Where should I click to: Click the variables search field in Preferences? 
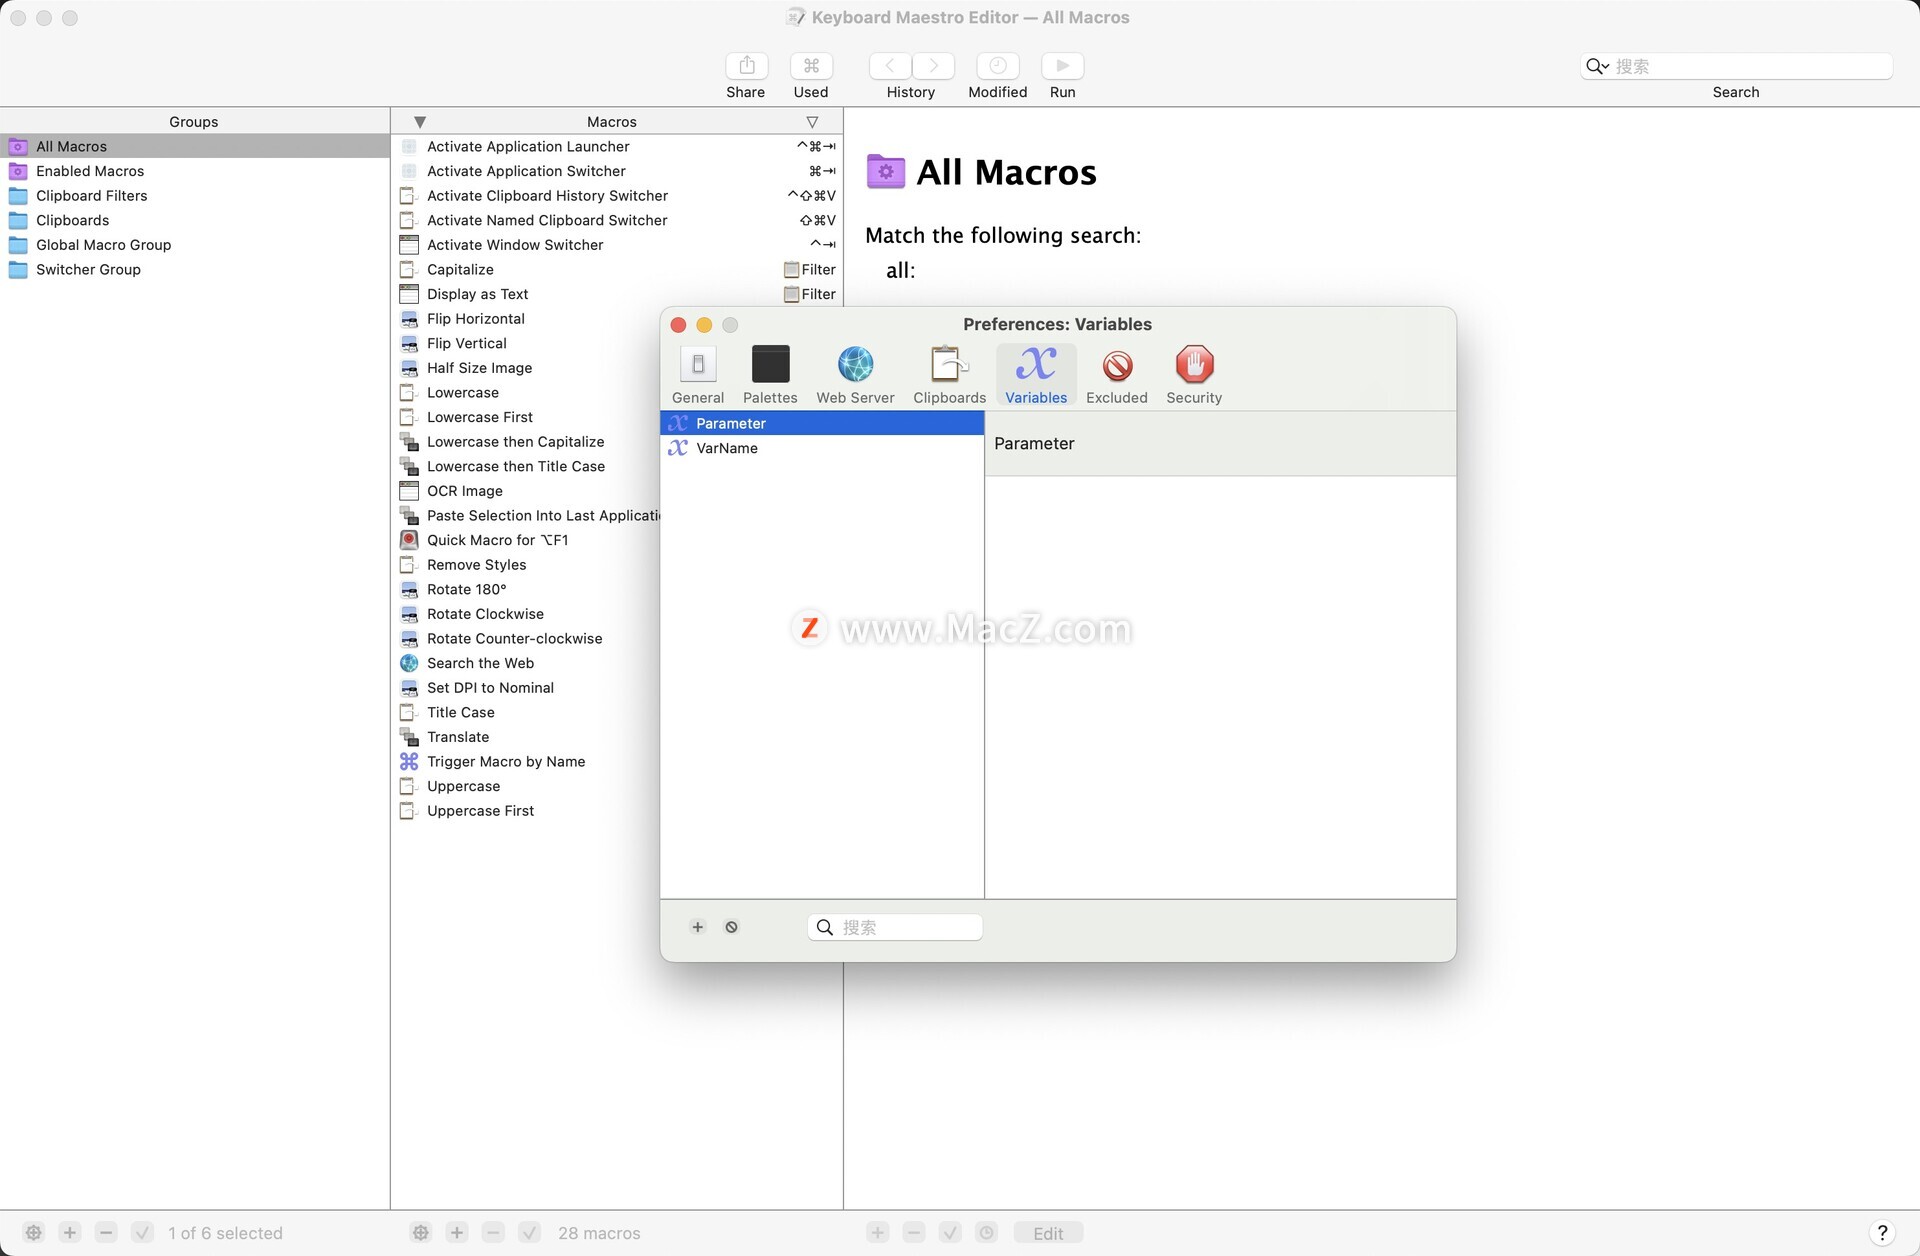(895, 927)
